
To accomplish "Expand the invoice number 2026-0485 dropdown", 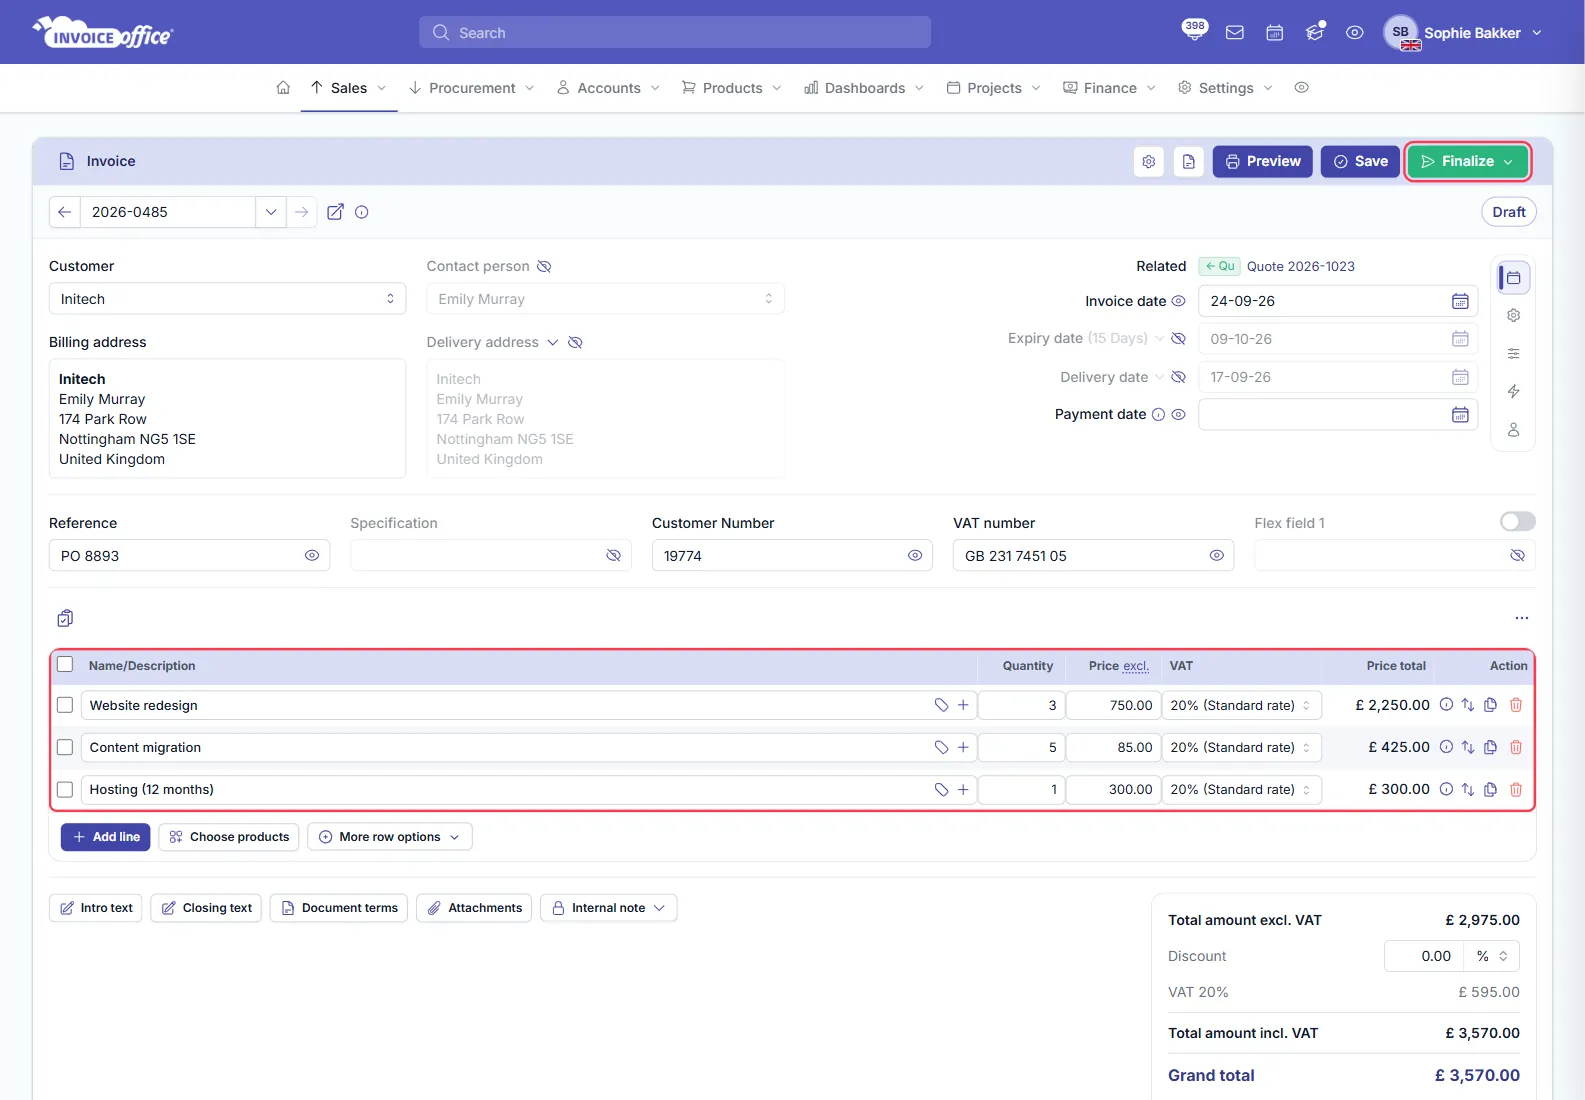I will [x=270, y=212].
